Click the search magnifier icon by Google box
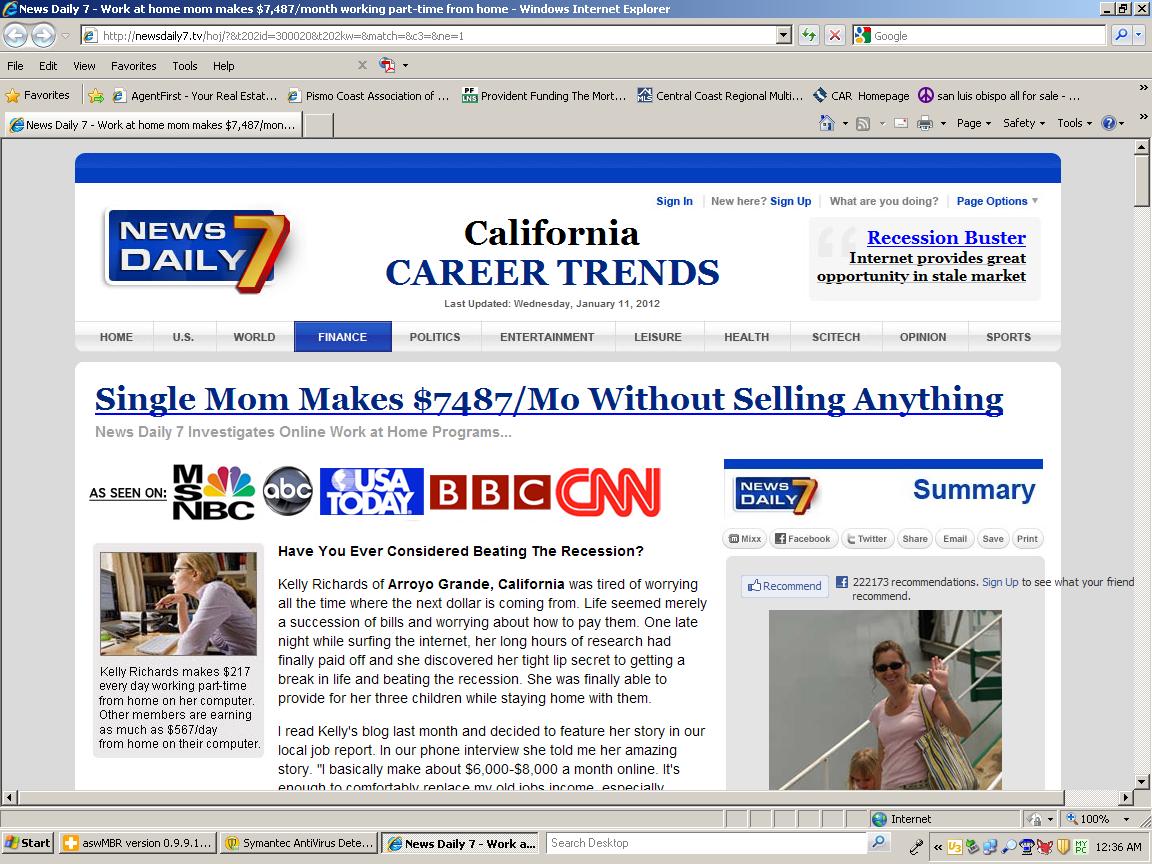Screen dimensions: 1152x864 click(1120, 35)
